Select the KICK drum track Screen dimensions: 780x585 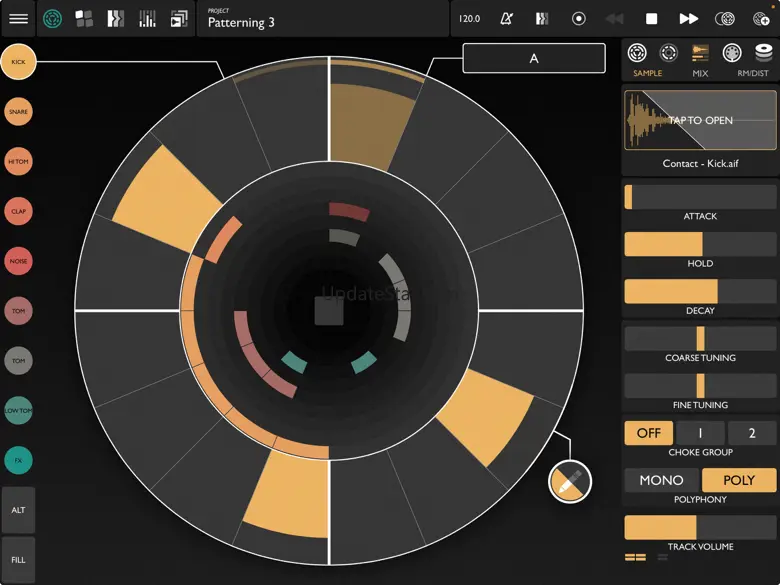click(19, 62)
